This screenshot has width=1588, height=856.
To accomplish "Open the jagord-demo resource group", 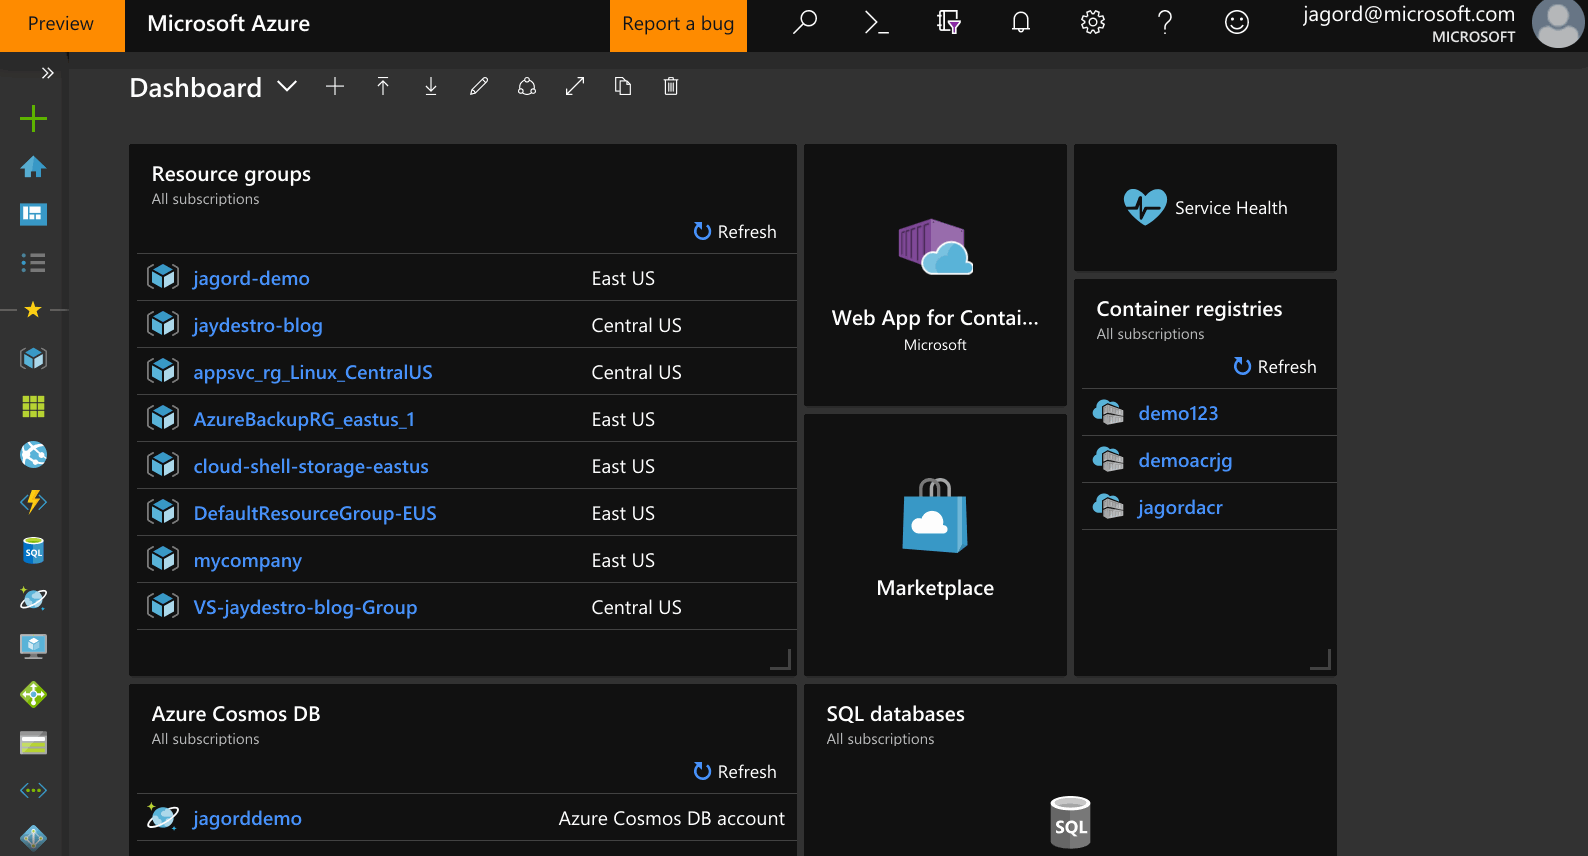I will click(251, 278).
